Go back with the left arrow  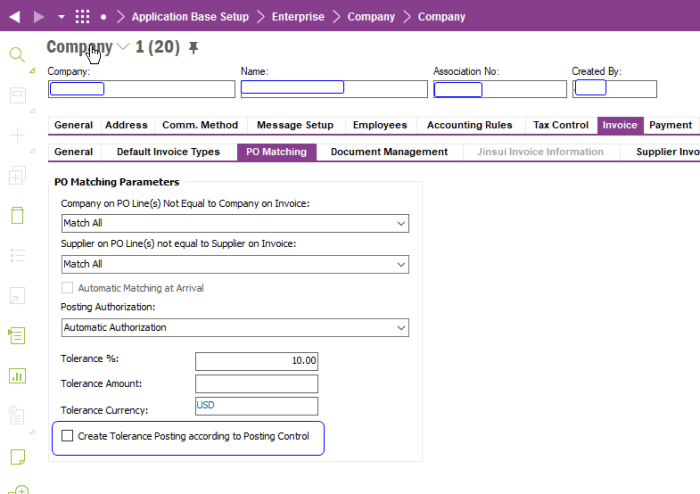click(14, 17)
